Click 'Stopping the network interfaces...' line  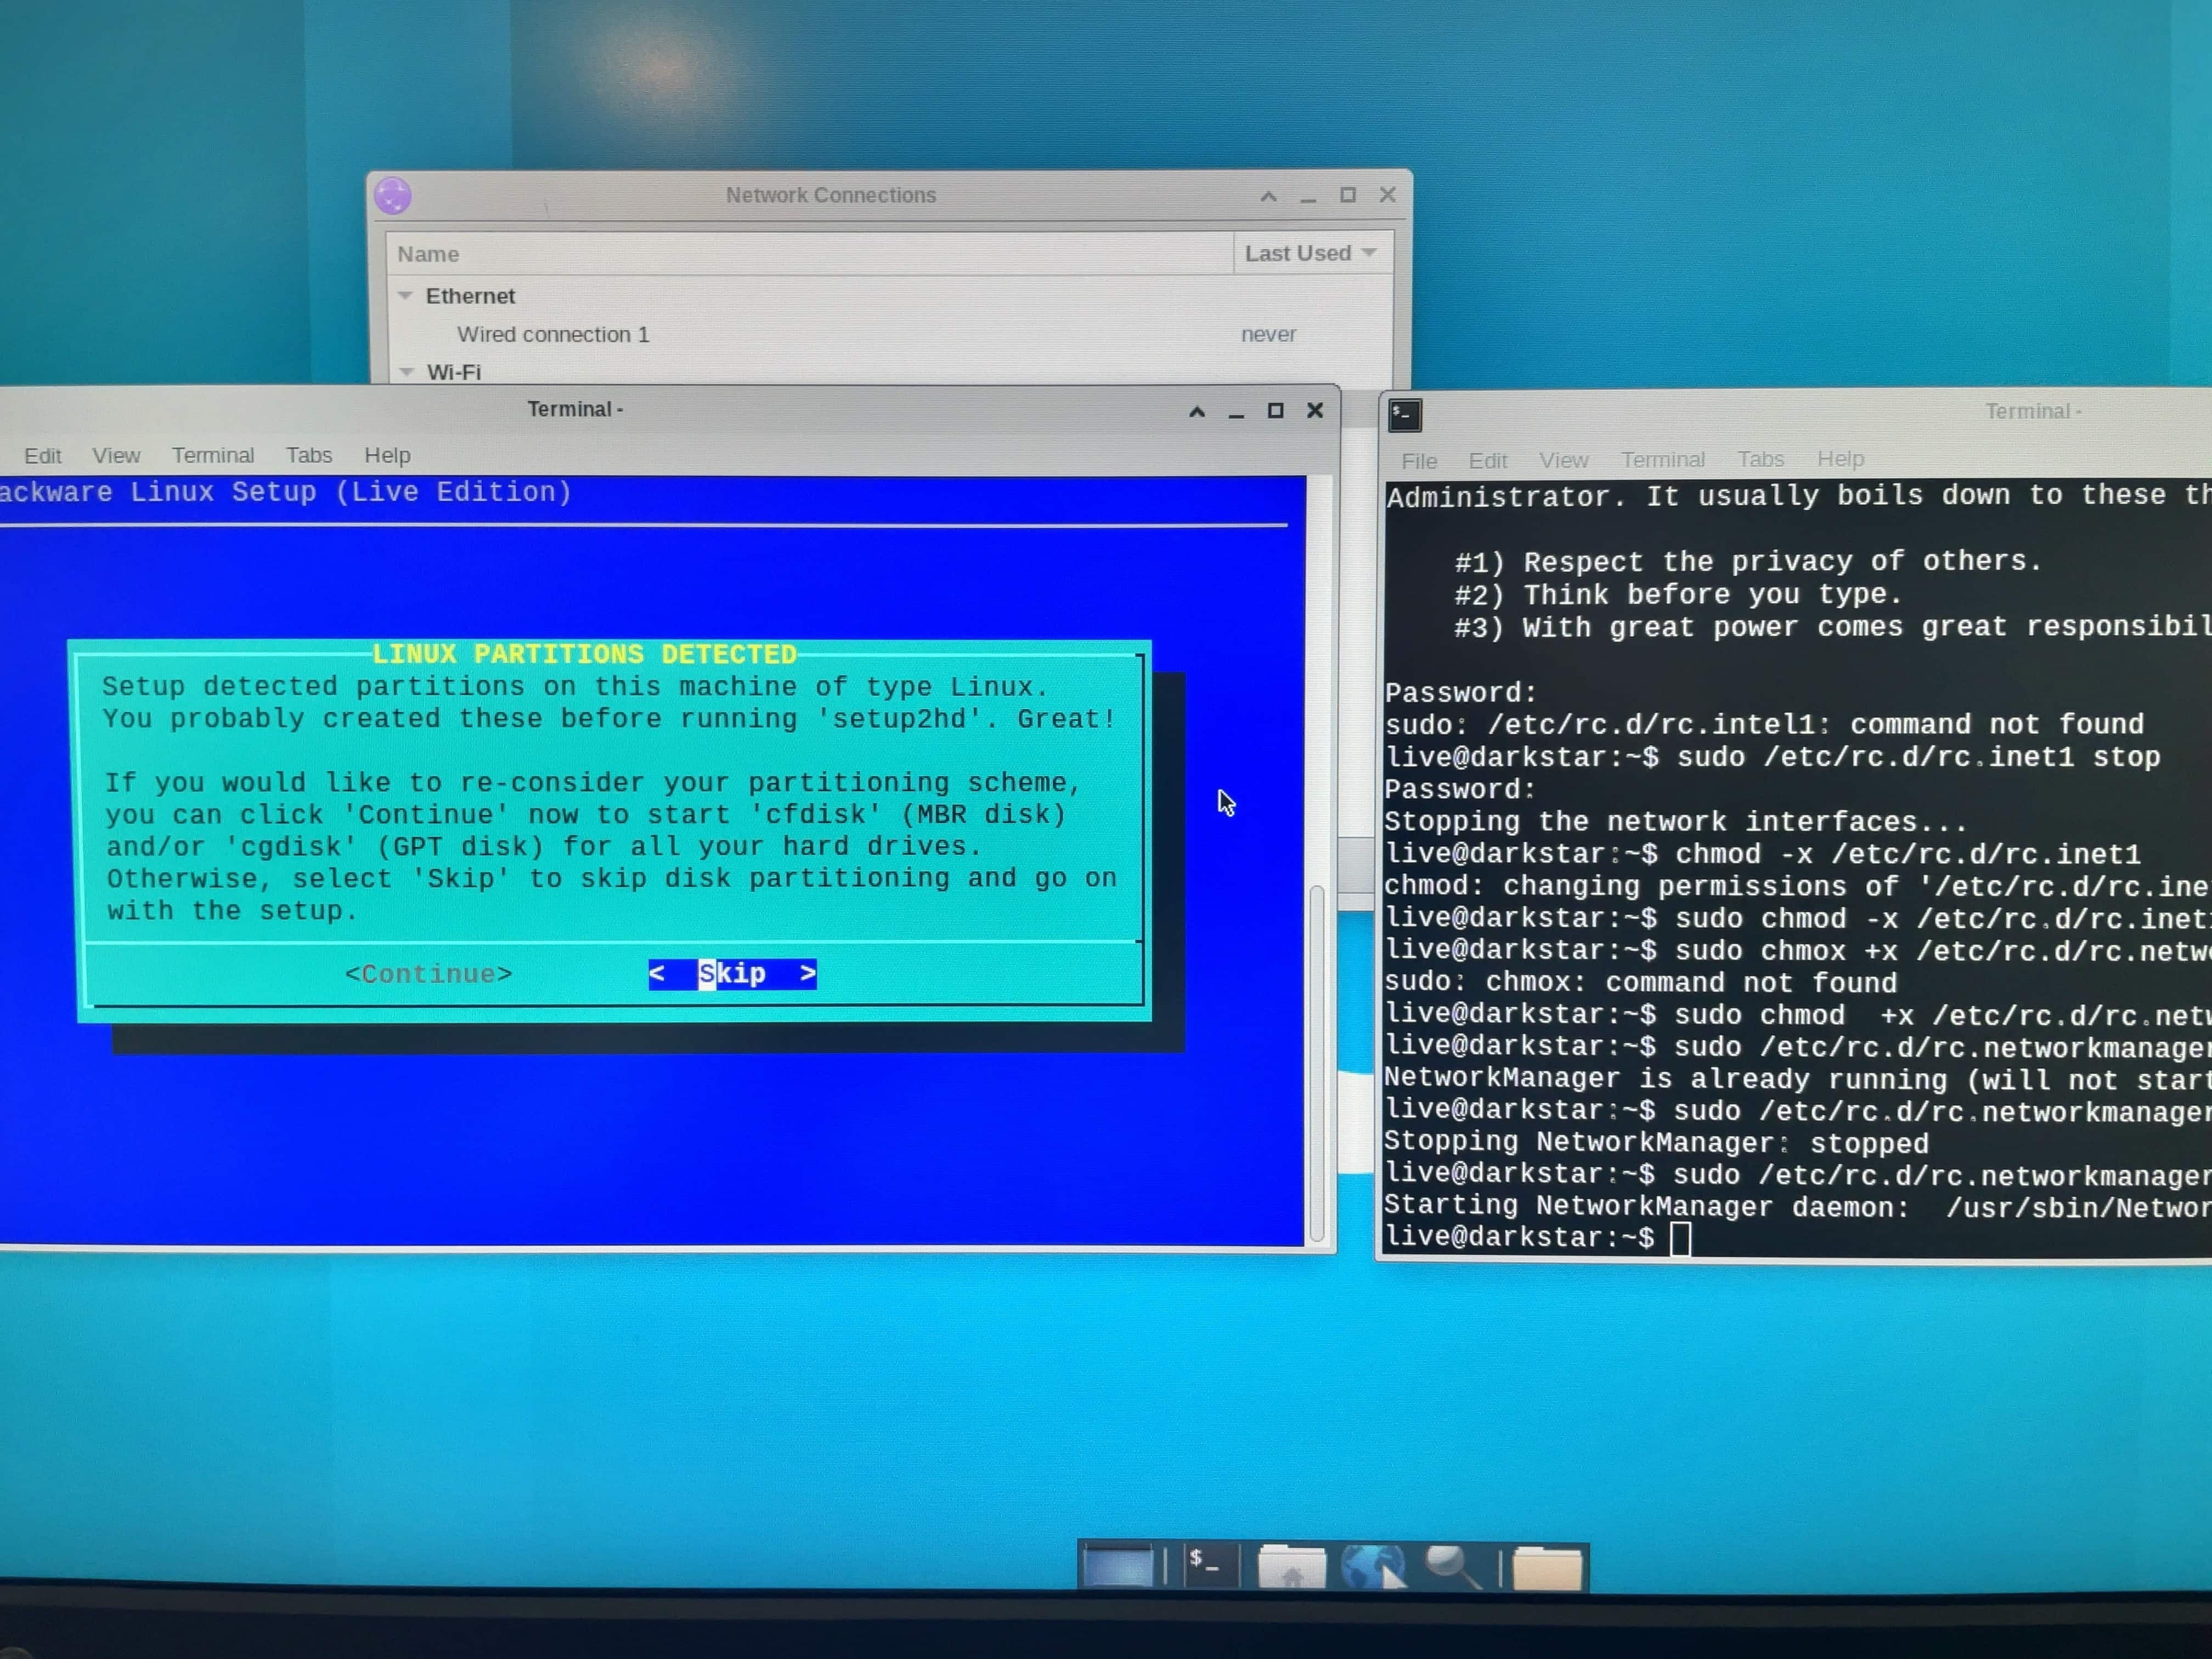coord(1675,822)
